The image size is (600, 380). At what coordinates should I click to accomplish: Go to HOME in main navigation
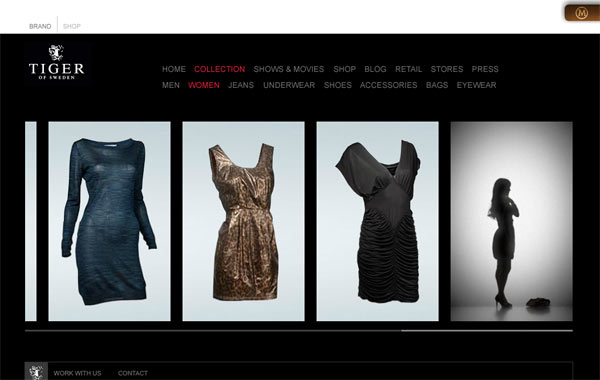pyautogui.click(x=174, y=69)
